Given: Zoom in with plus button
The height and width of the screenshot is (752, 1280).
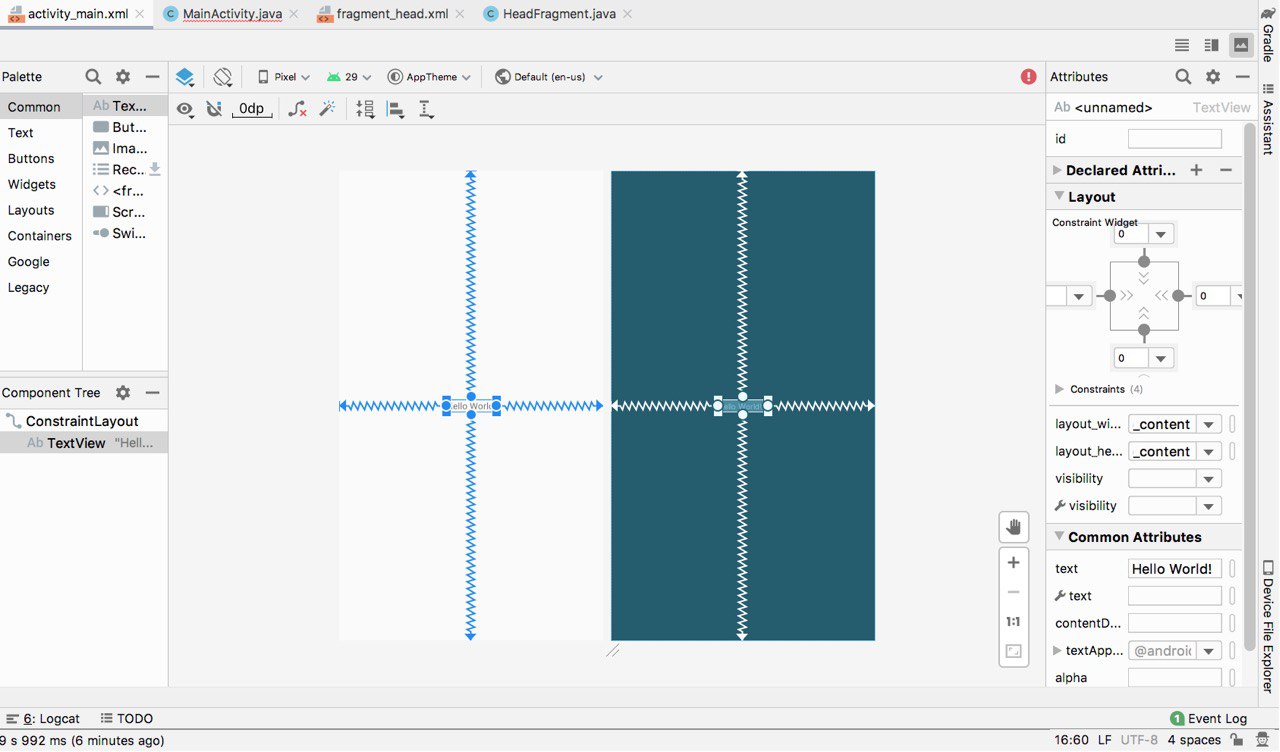Looking at the screenshot, I should pos(1013,562).
